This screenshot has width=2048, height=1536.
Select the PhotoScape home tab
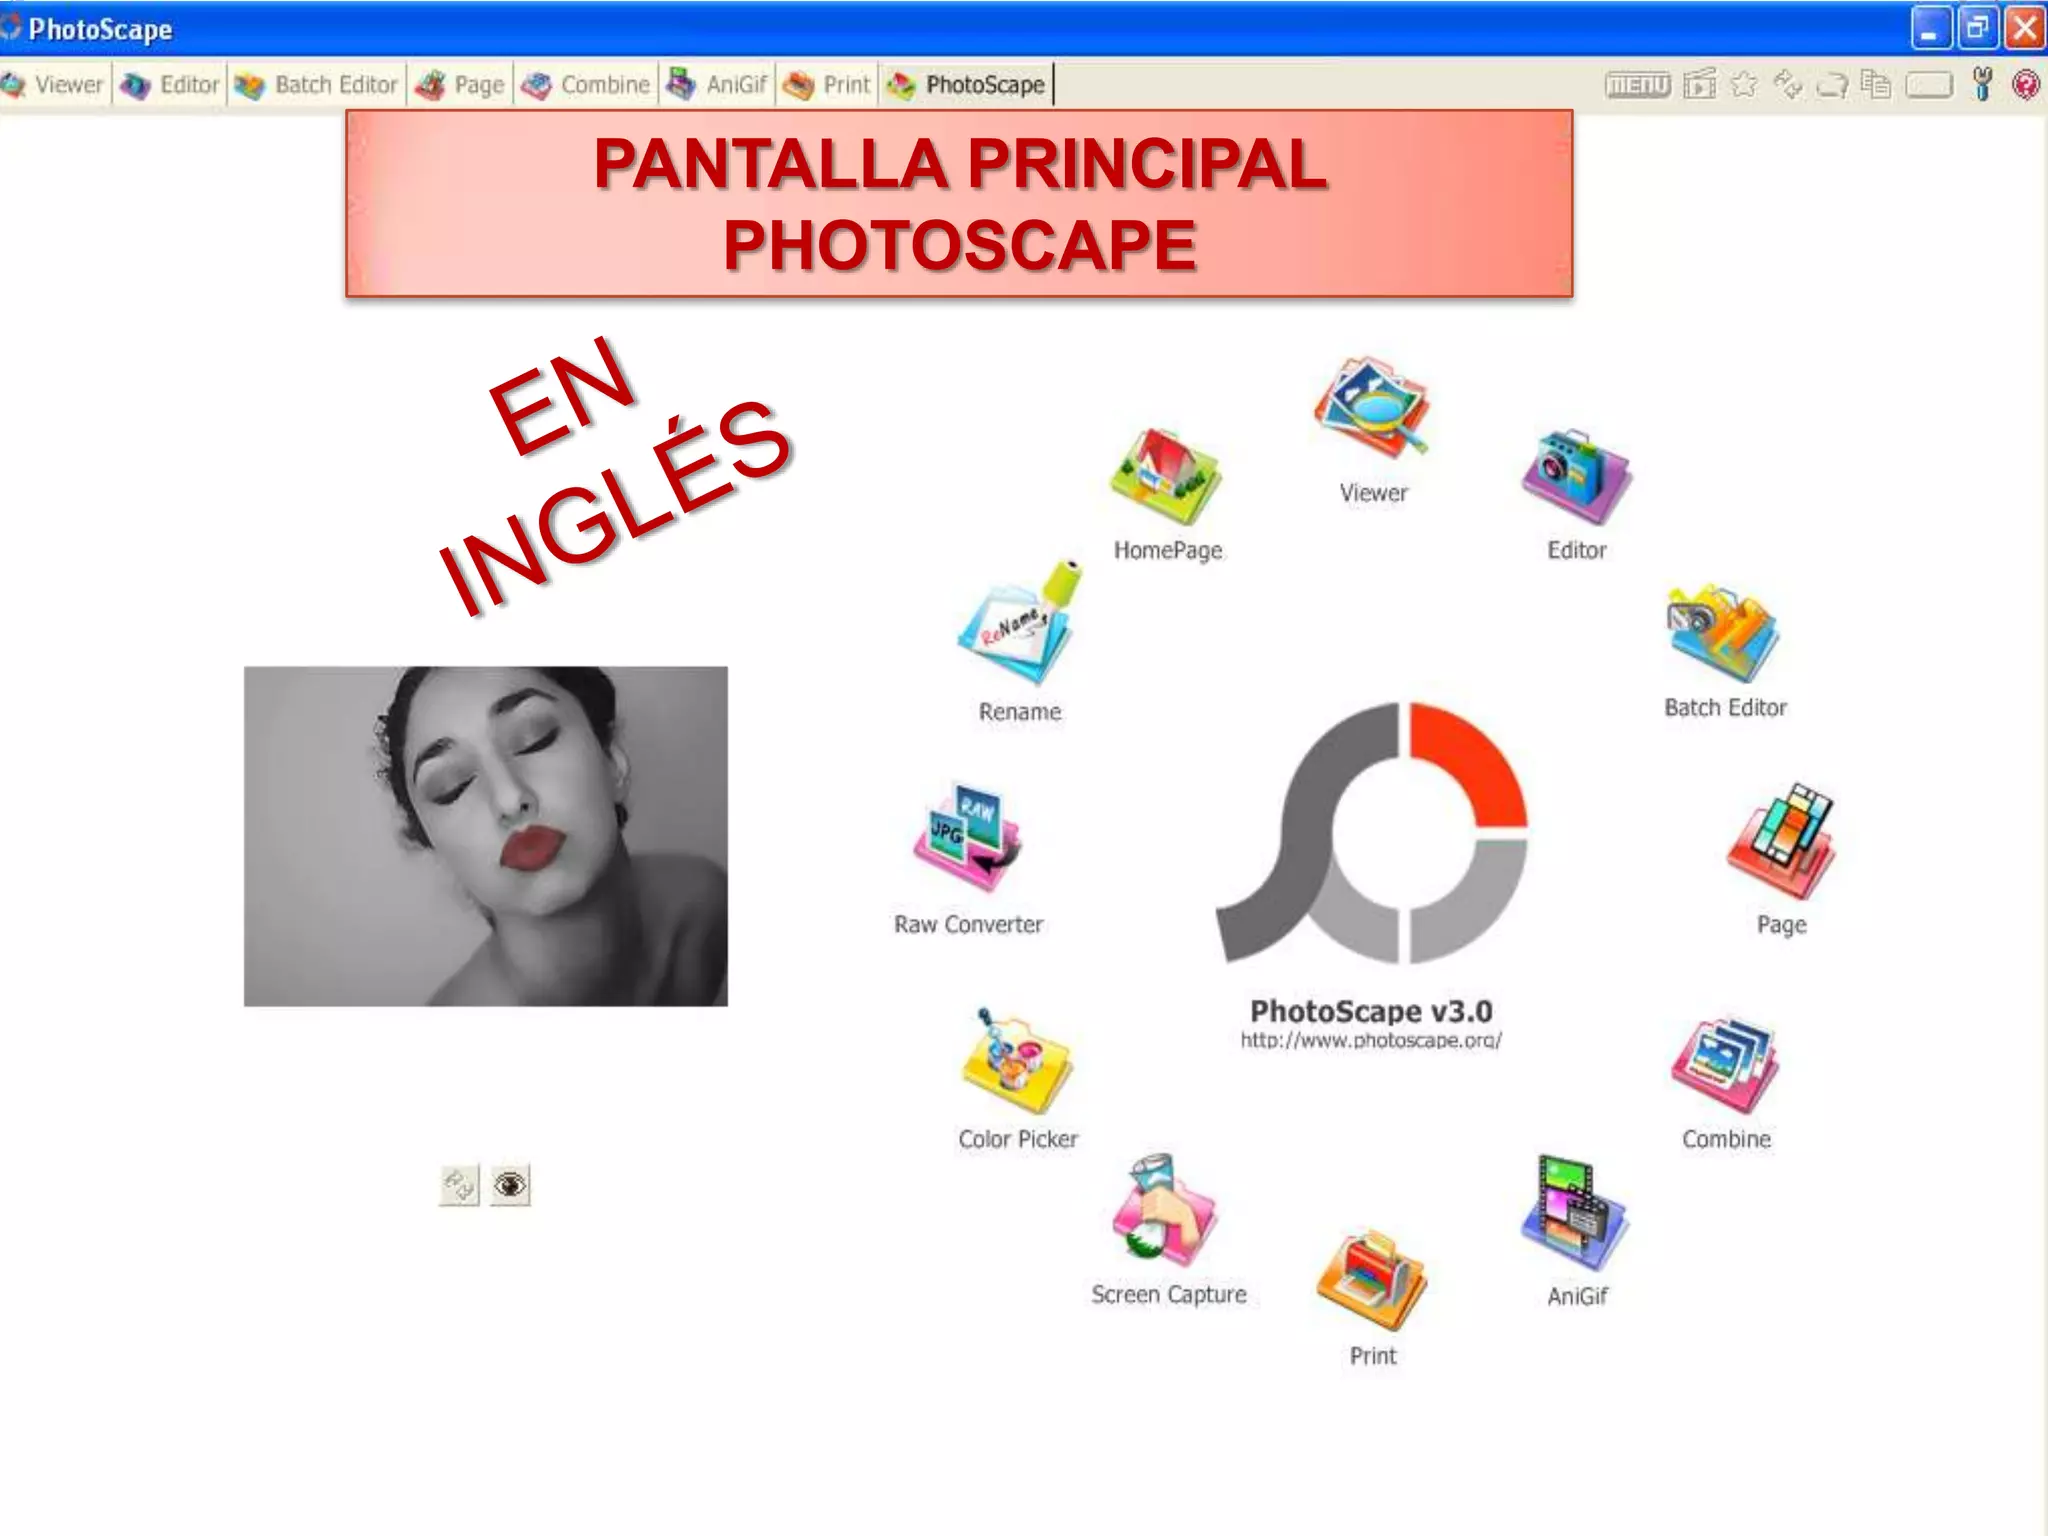pos(966,85)
